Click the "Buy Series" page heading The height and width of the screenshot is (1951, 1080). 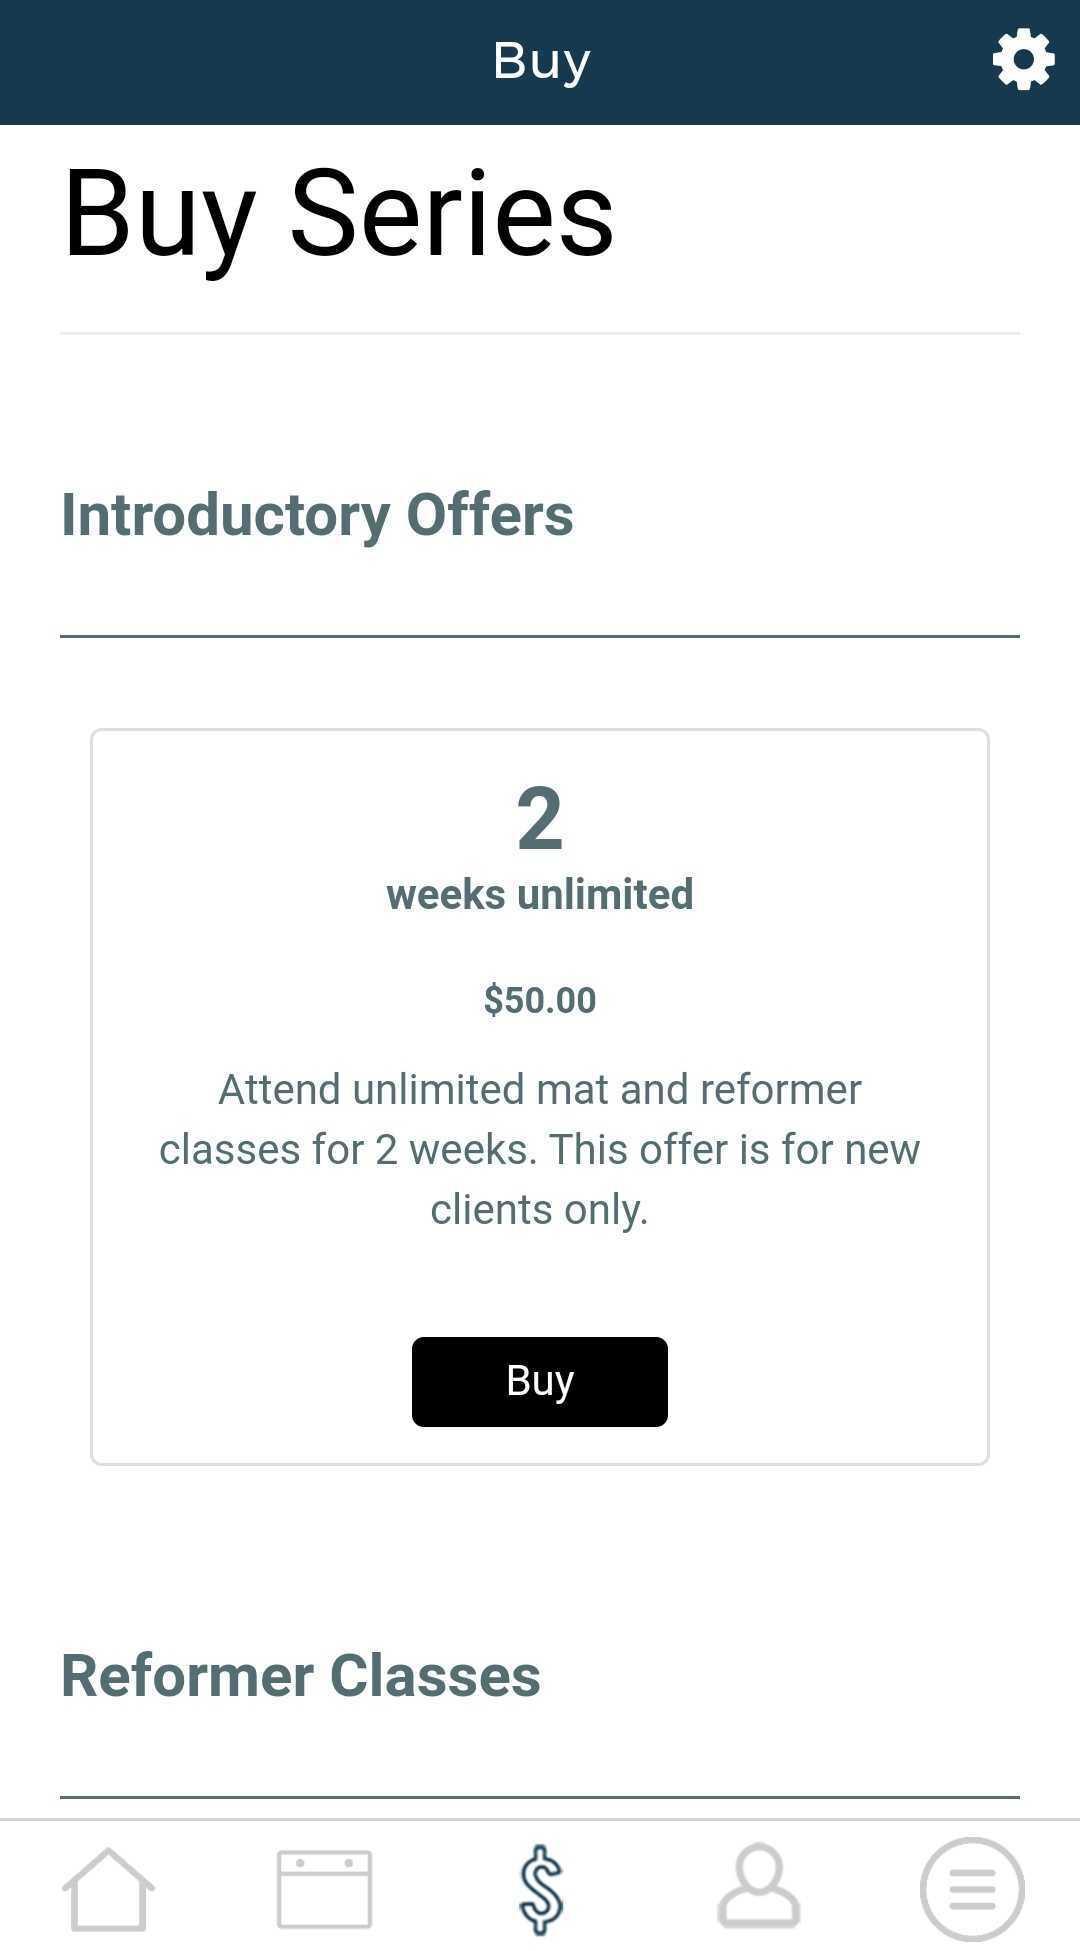[338, 214]
